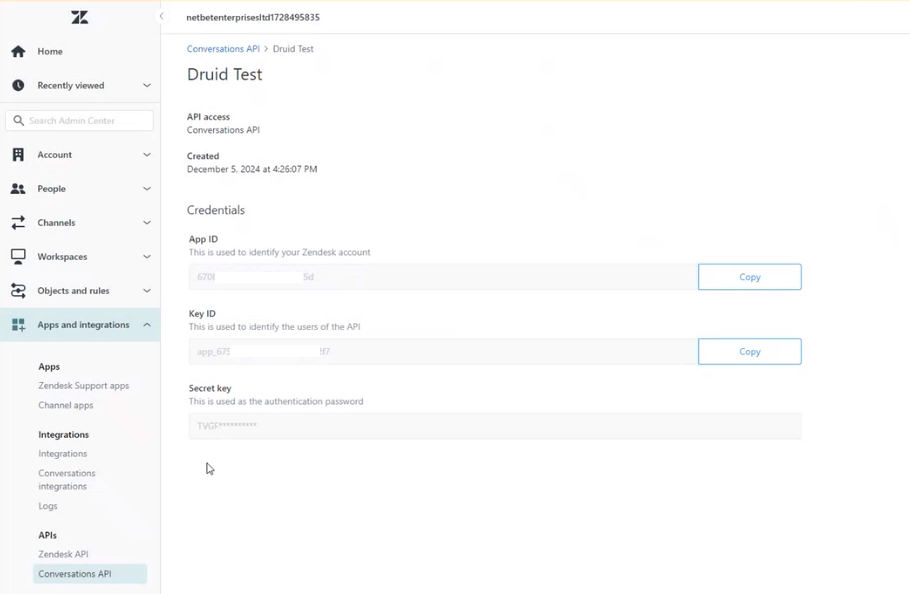Image resolution: width=910 pixels, height=594 pixels.
Task: Open Zendesk Support apps page
Action: (83, 385)
